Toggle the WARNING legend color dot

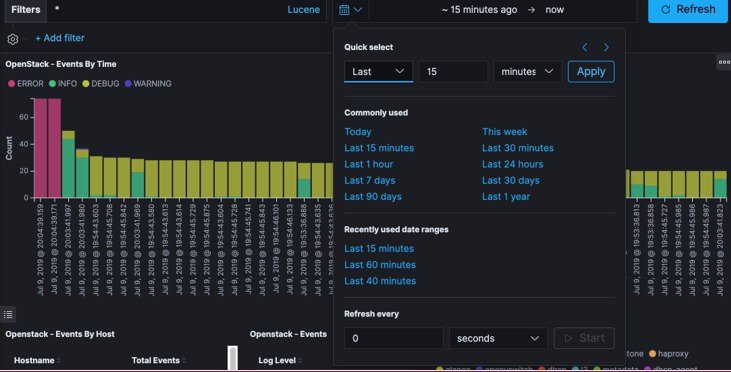128,84
